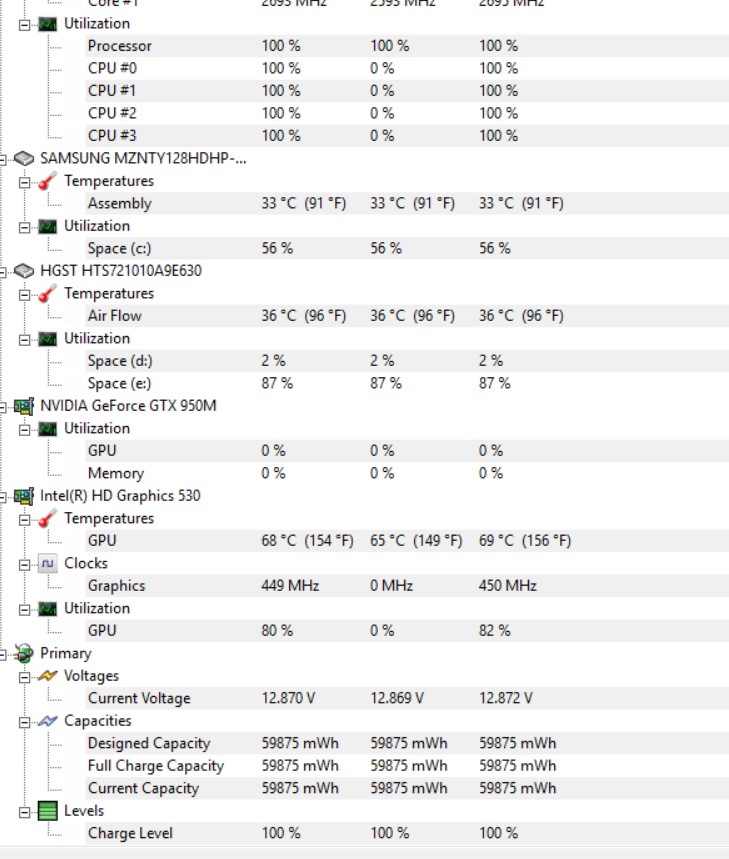
Task: Click the Primary battery icon
Action: [x=23, y=654]
